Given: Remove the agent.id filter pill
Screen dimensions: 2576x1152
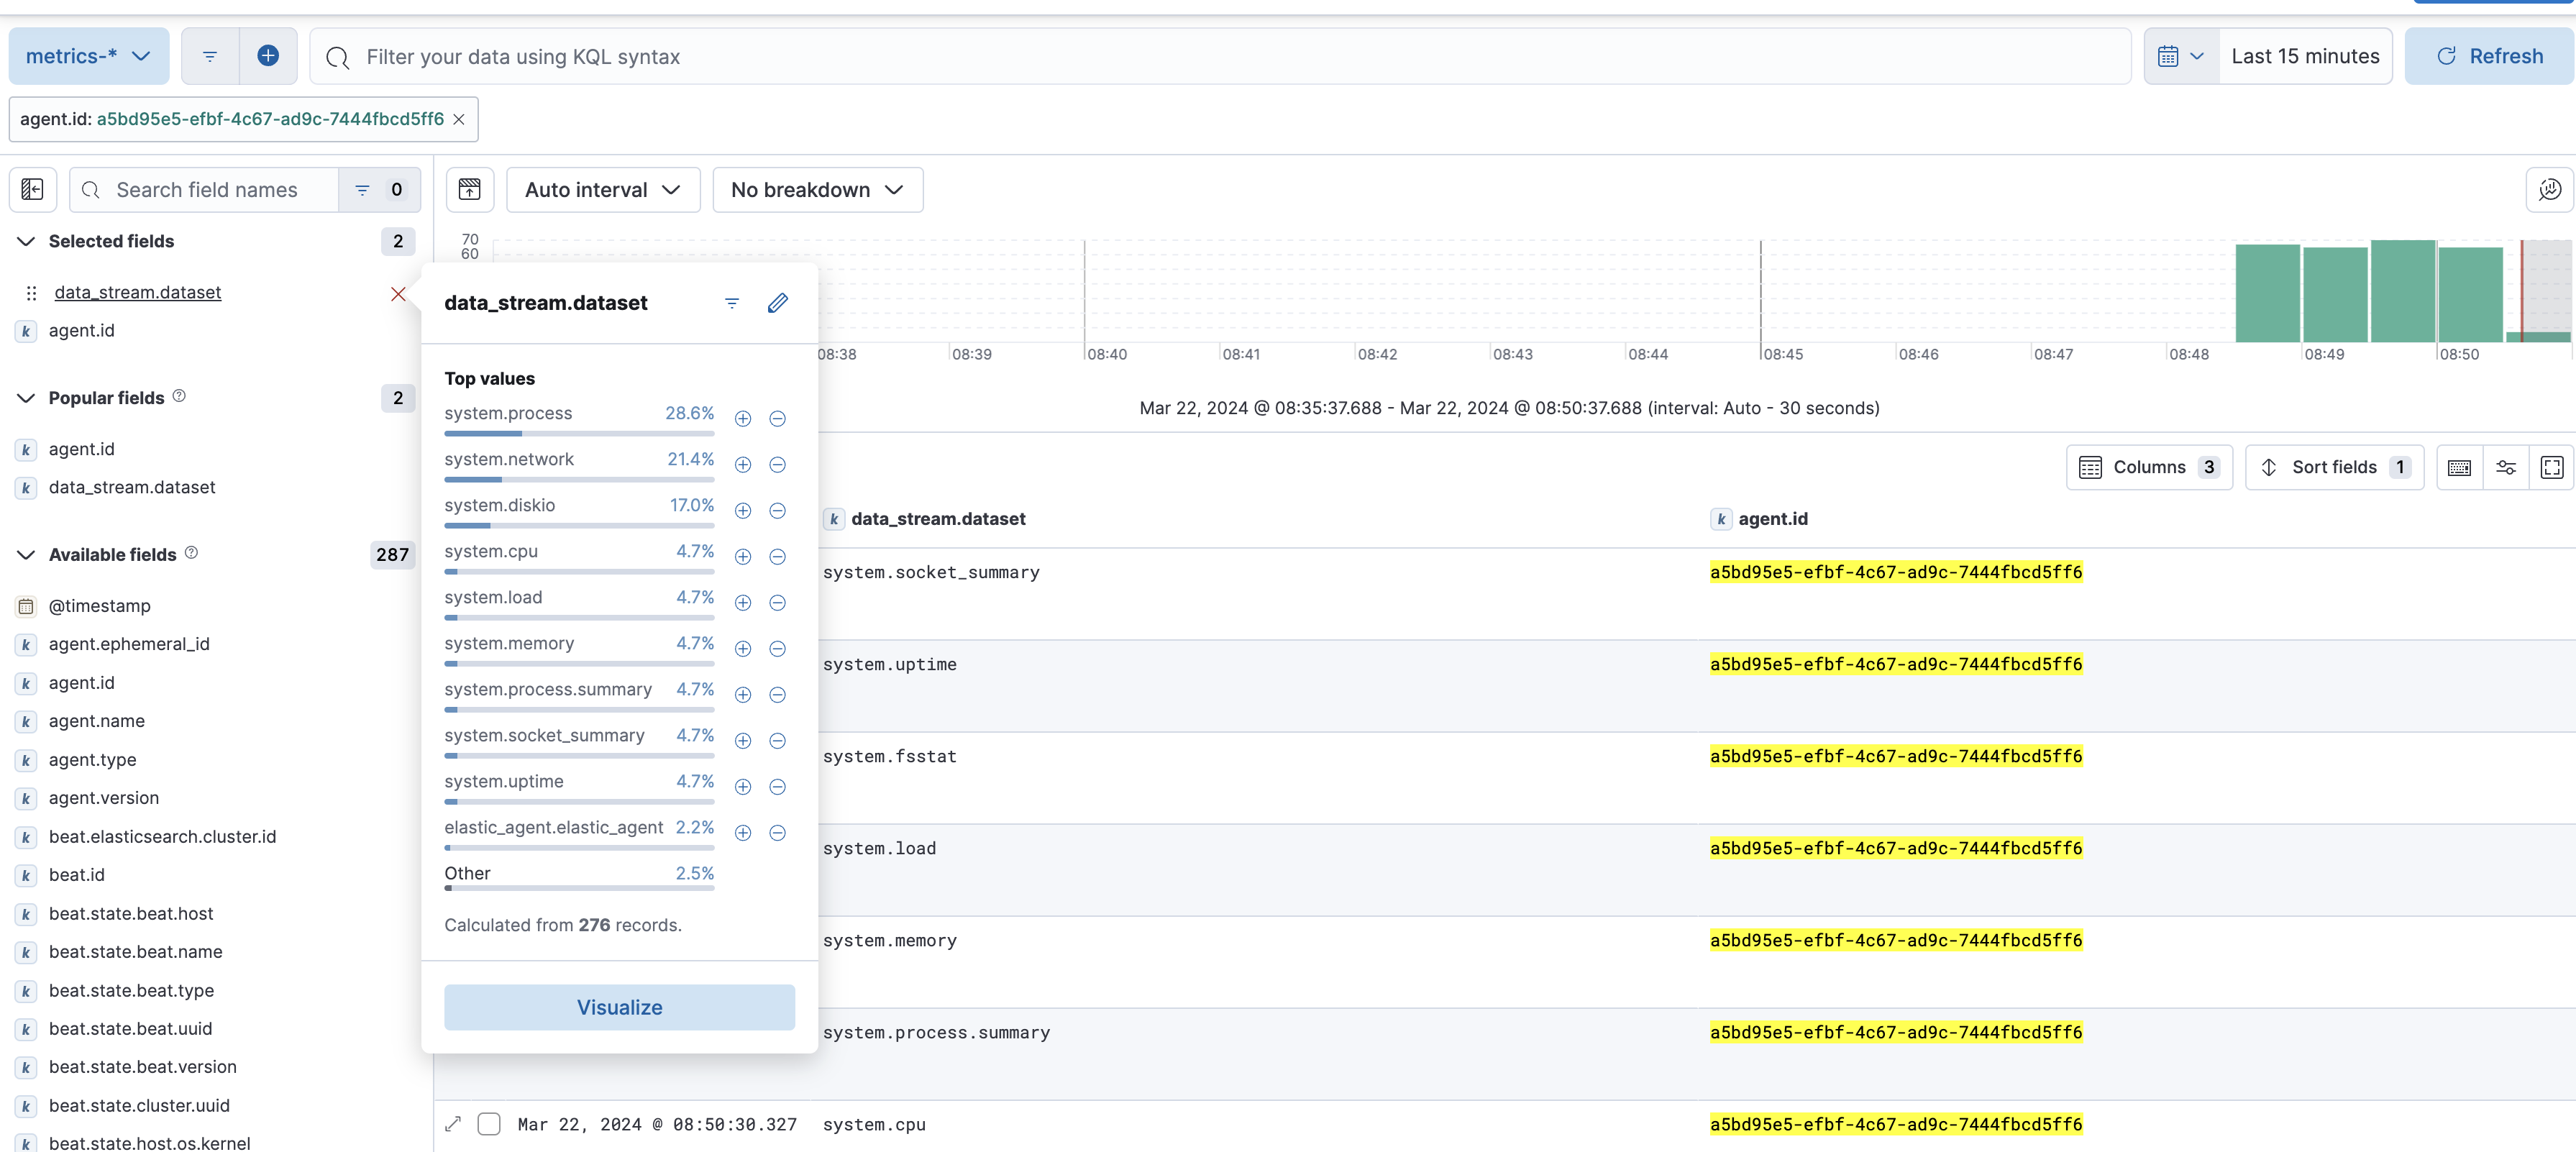Looking at the screenshot, I should (459, 119).
